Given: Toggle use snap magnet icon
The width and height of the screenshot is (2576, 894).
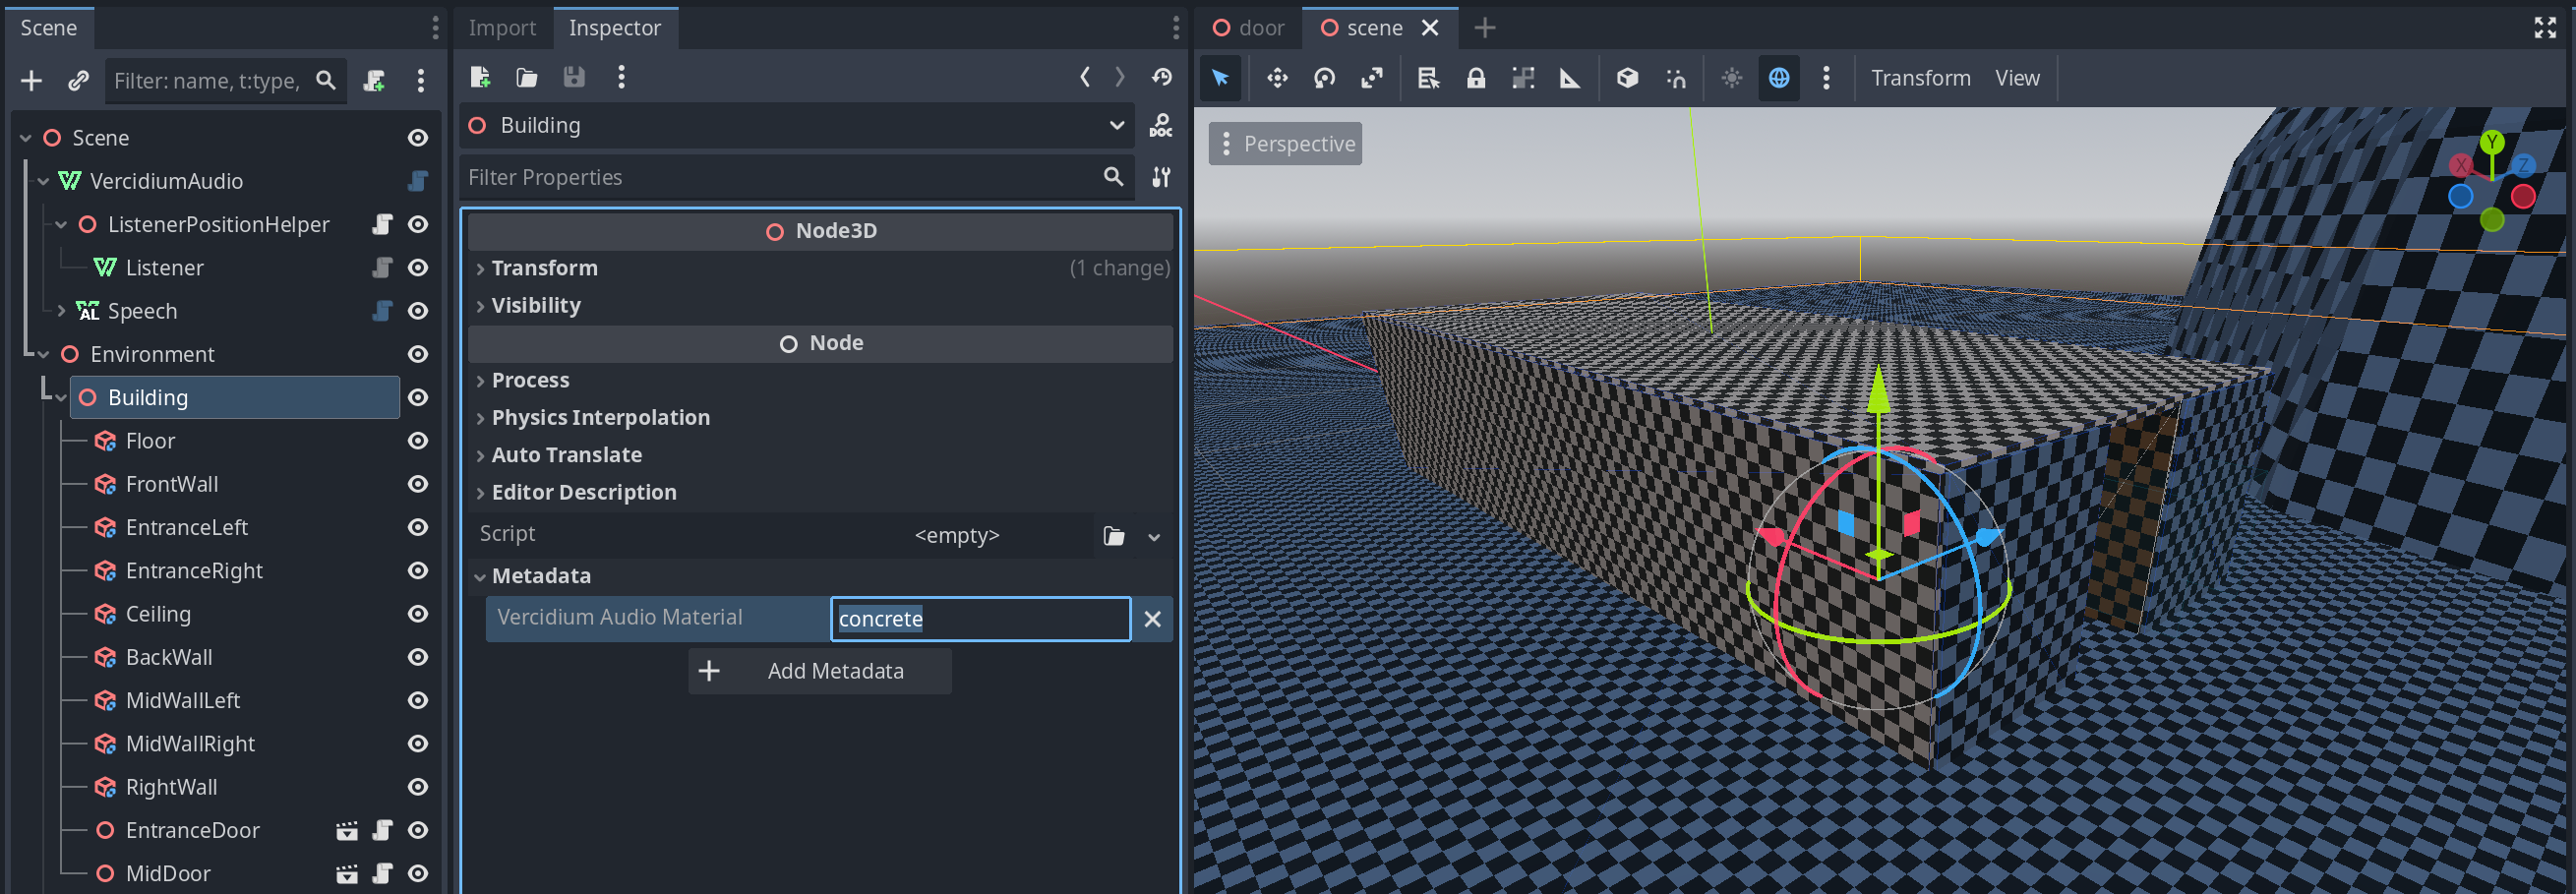Looking at the screenshot, I should [1676, 78].
